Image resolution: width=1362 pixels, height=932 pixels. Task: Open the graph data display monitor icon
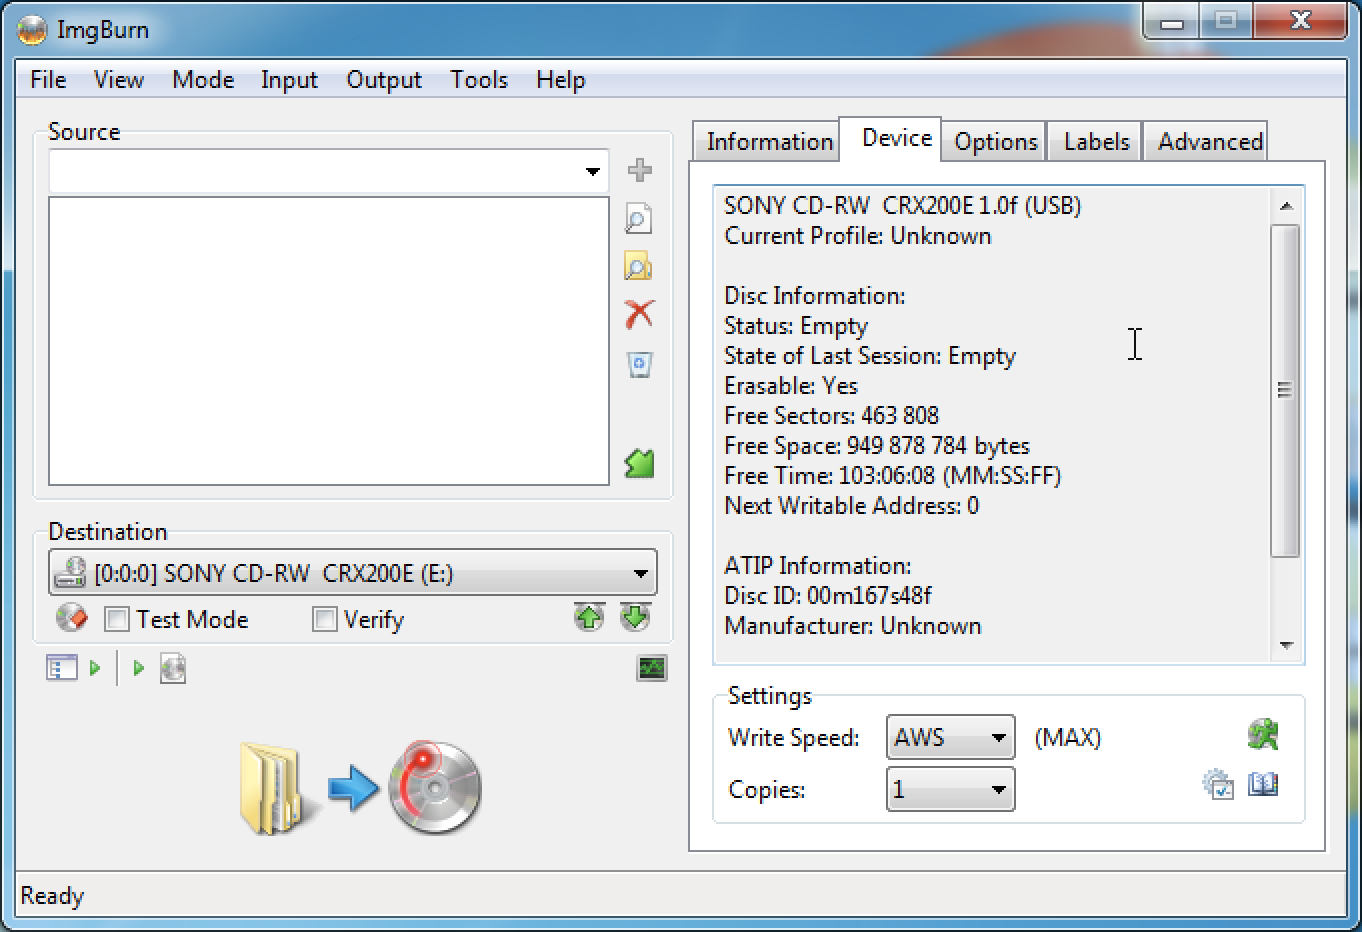(652, 668)
